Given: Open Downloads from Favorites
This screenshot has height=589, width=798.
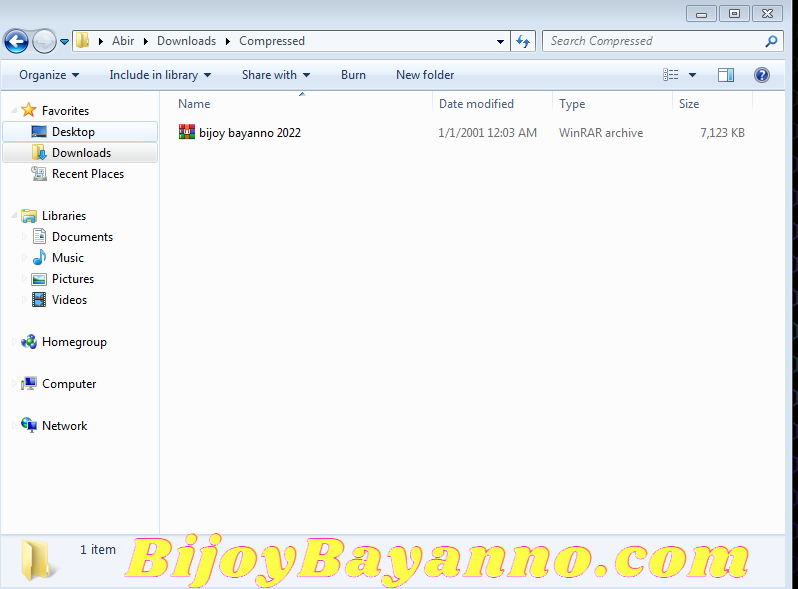Looking at the screenshot, I should tap(81, 153).
